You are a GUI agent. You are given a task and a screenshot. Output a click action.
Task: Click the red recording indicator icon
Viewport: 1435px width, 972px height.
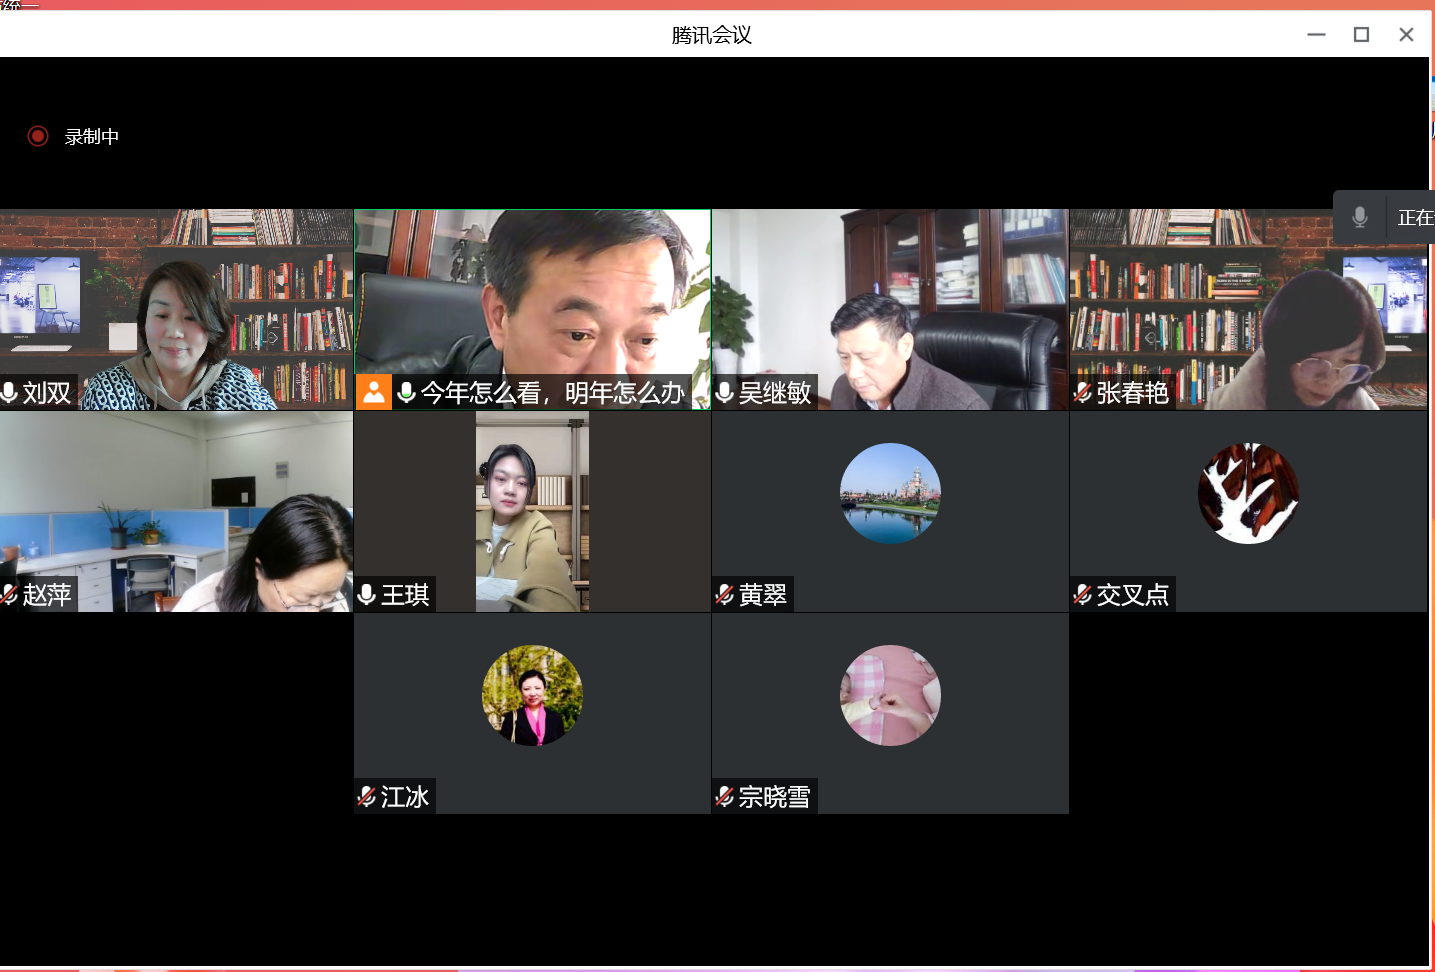[38, 136]
